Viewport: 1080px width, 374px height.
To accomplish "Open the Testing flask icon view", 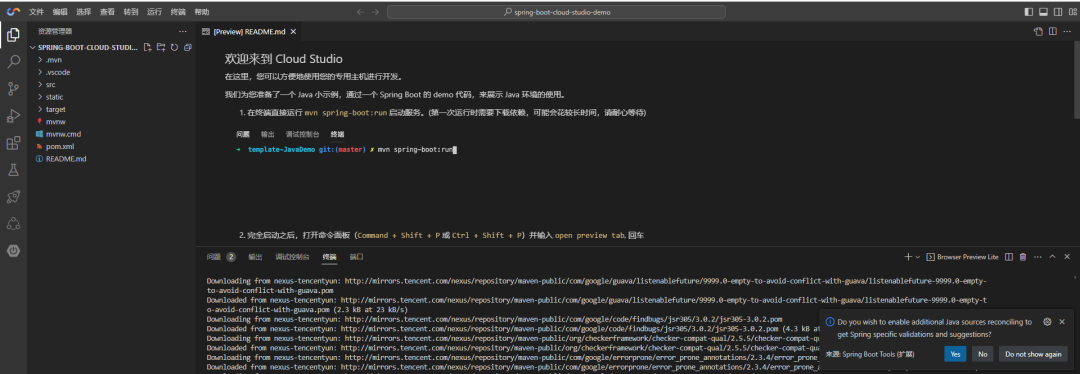I will click(x=13, y=169).
